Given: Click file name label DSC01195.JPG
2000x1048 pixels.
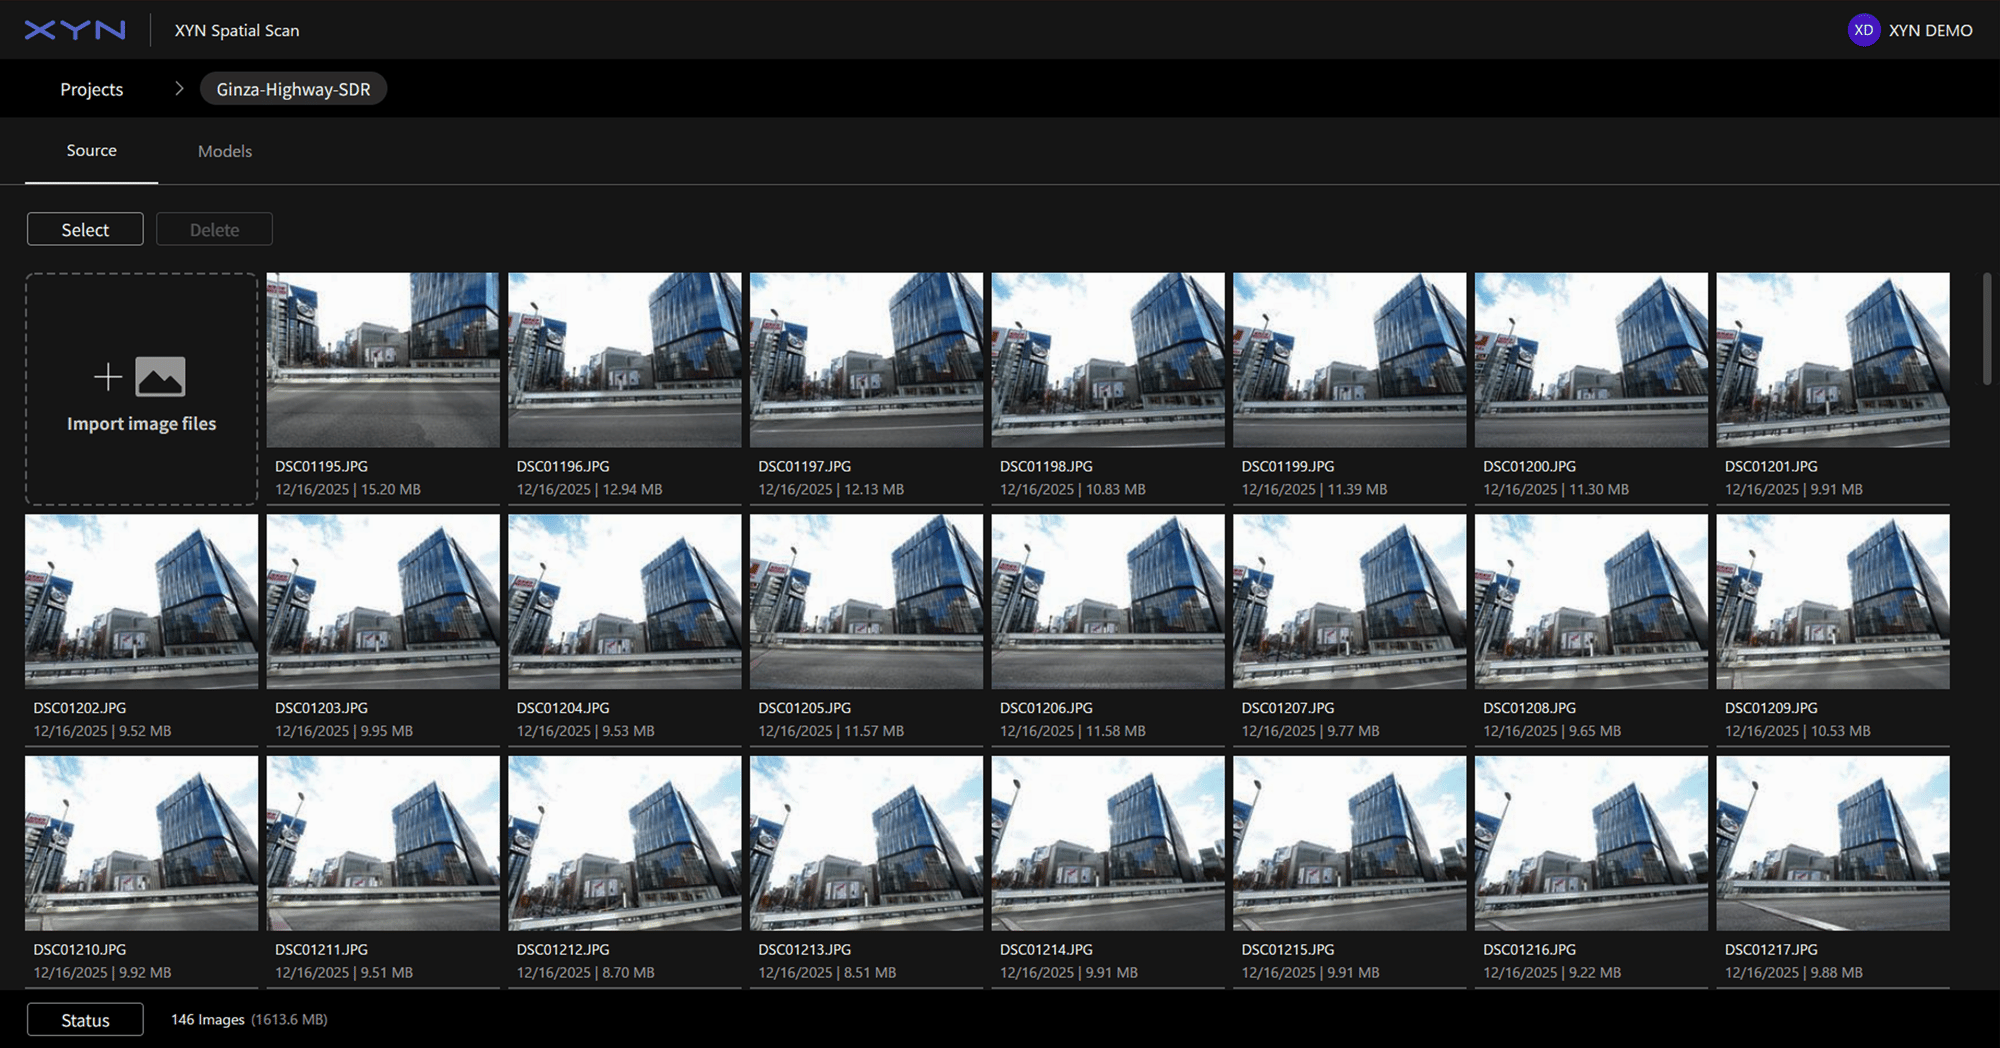Looking at the screenshot, I should pyautogui.click(x=321, y=466).
